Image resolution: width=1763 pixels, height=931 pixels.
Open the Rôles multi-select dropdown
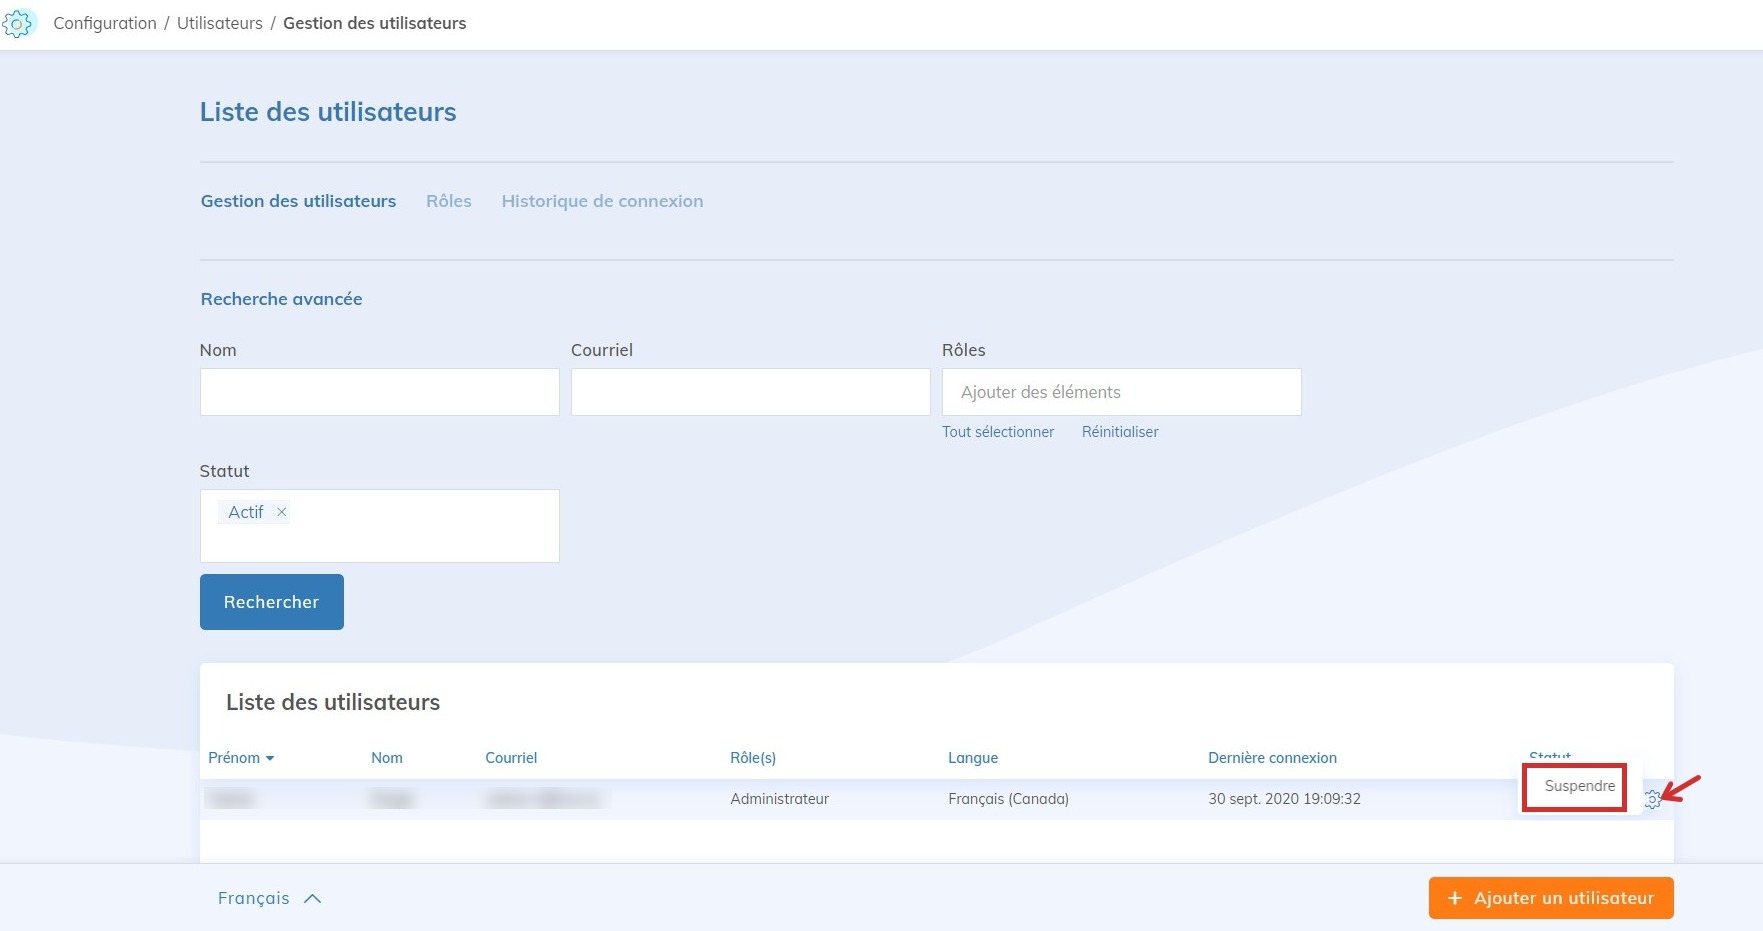[x=1120, y=392]
